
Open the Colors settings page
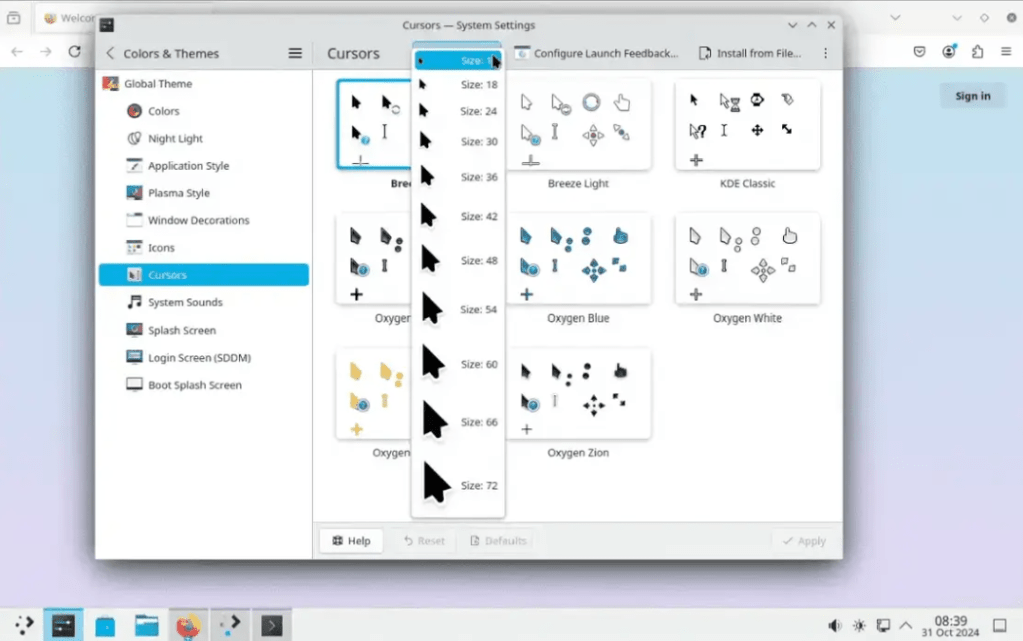(x=163, y=111)
